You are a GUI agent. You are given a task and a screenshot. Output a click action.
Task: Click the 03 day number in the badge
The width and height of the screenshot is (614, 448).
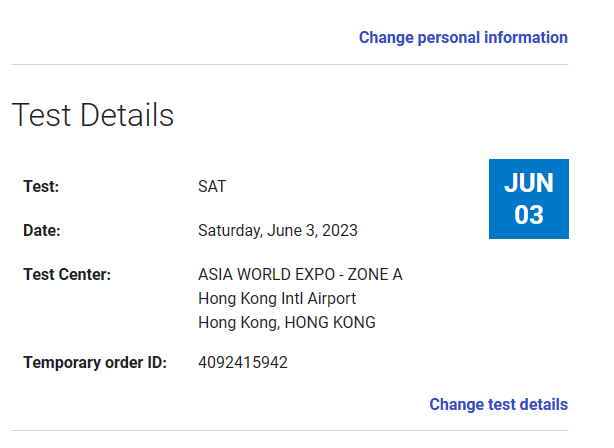(x=529, y=215)
